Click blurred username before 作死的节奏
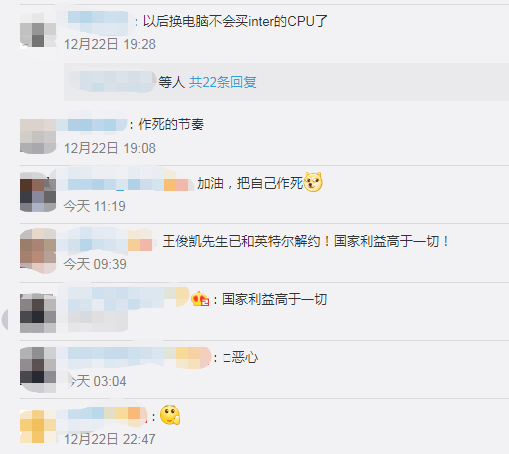 92,125
